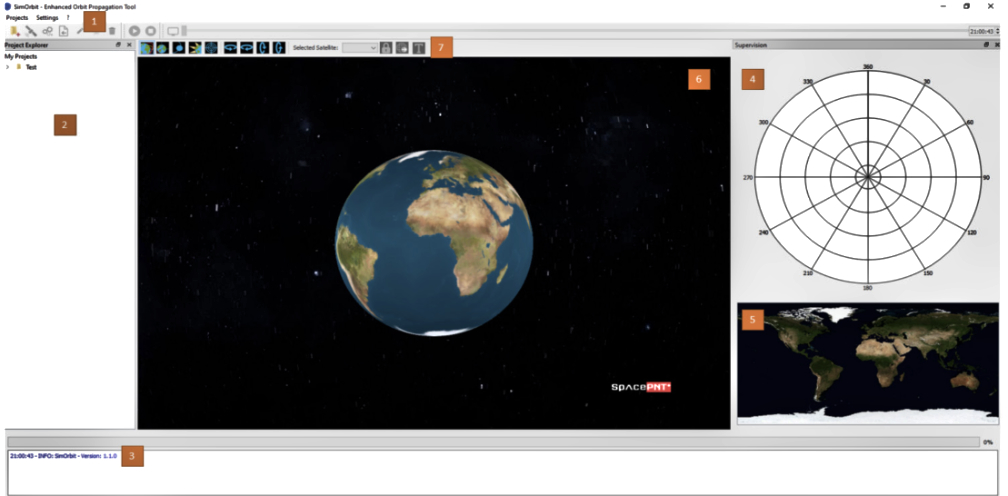This screenshot has height=496, width=1008.
Task: Click the trash delete icon
Action: [112, 31]
